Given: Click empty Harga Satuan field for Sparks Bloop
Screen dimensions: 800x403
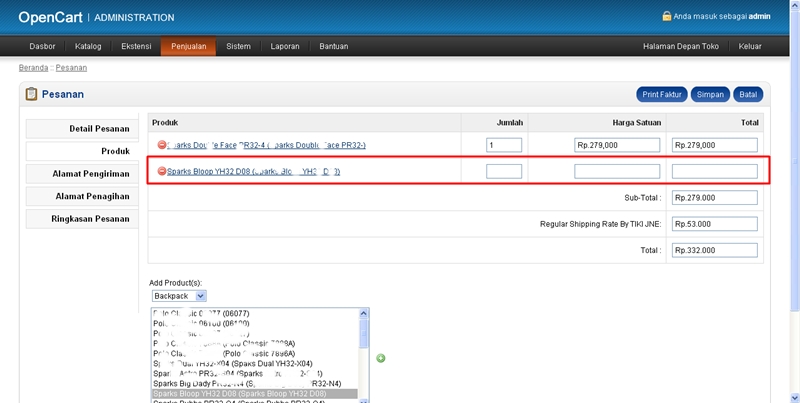Looking at the screenshot, I should pos(617,171).
